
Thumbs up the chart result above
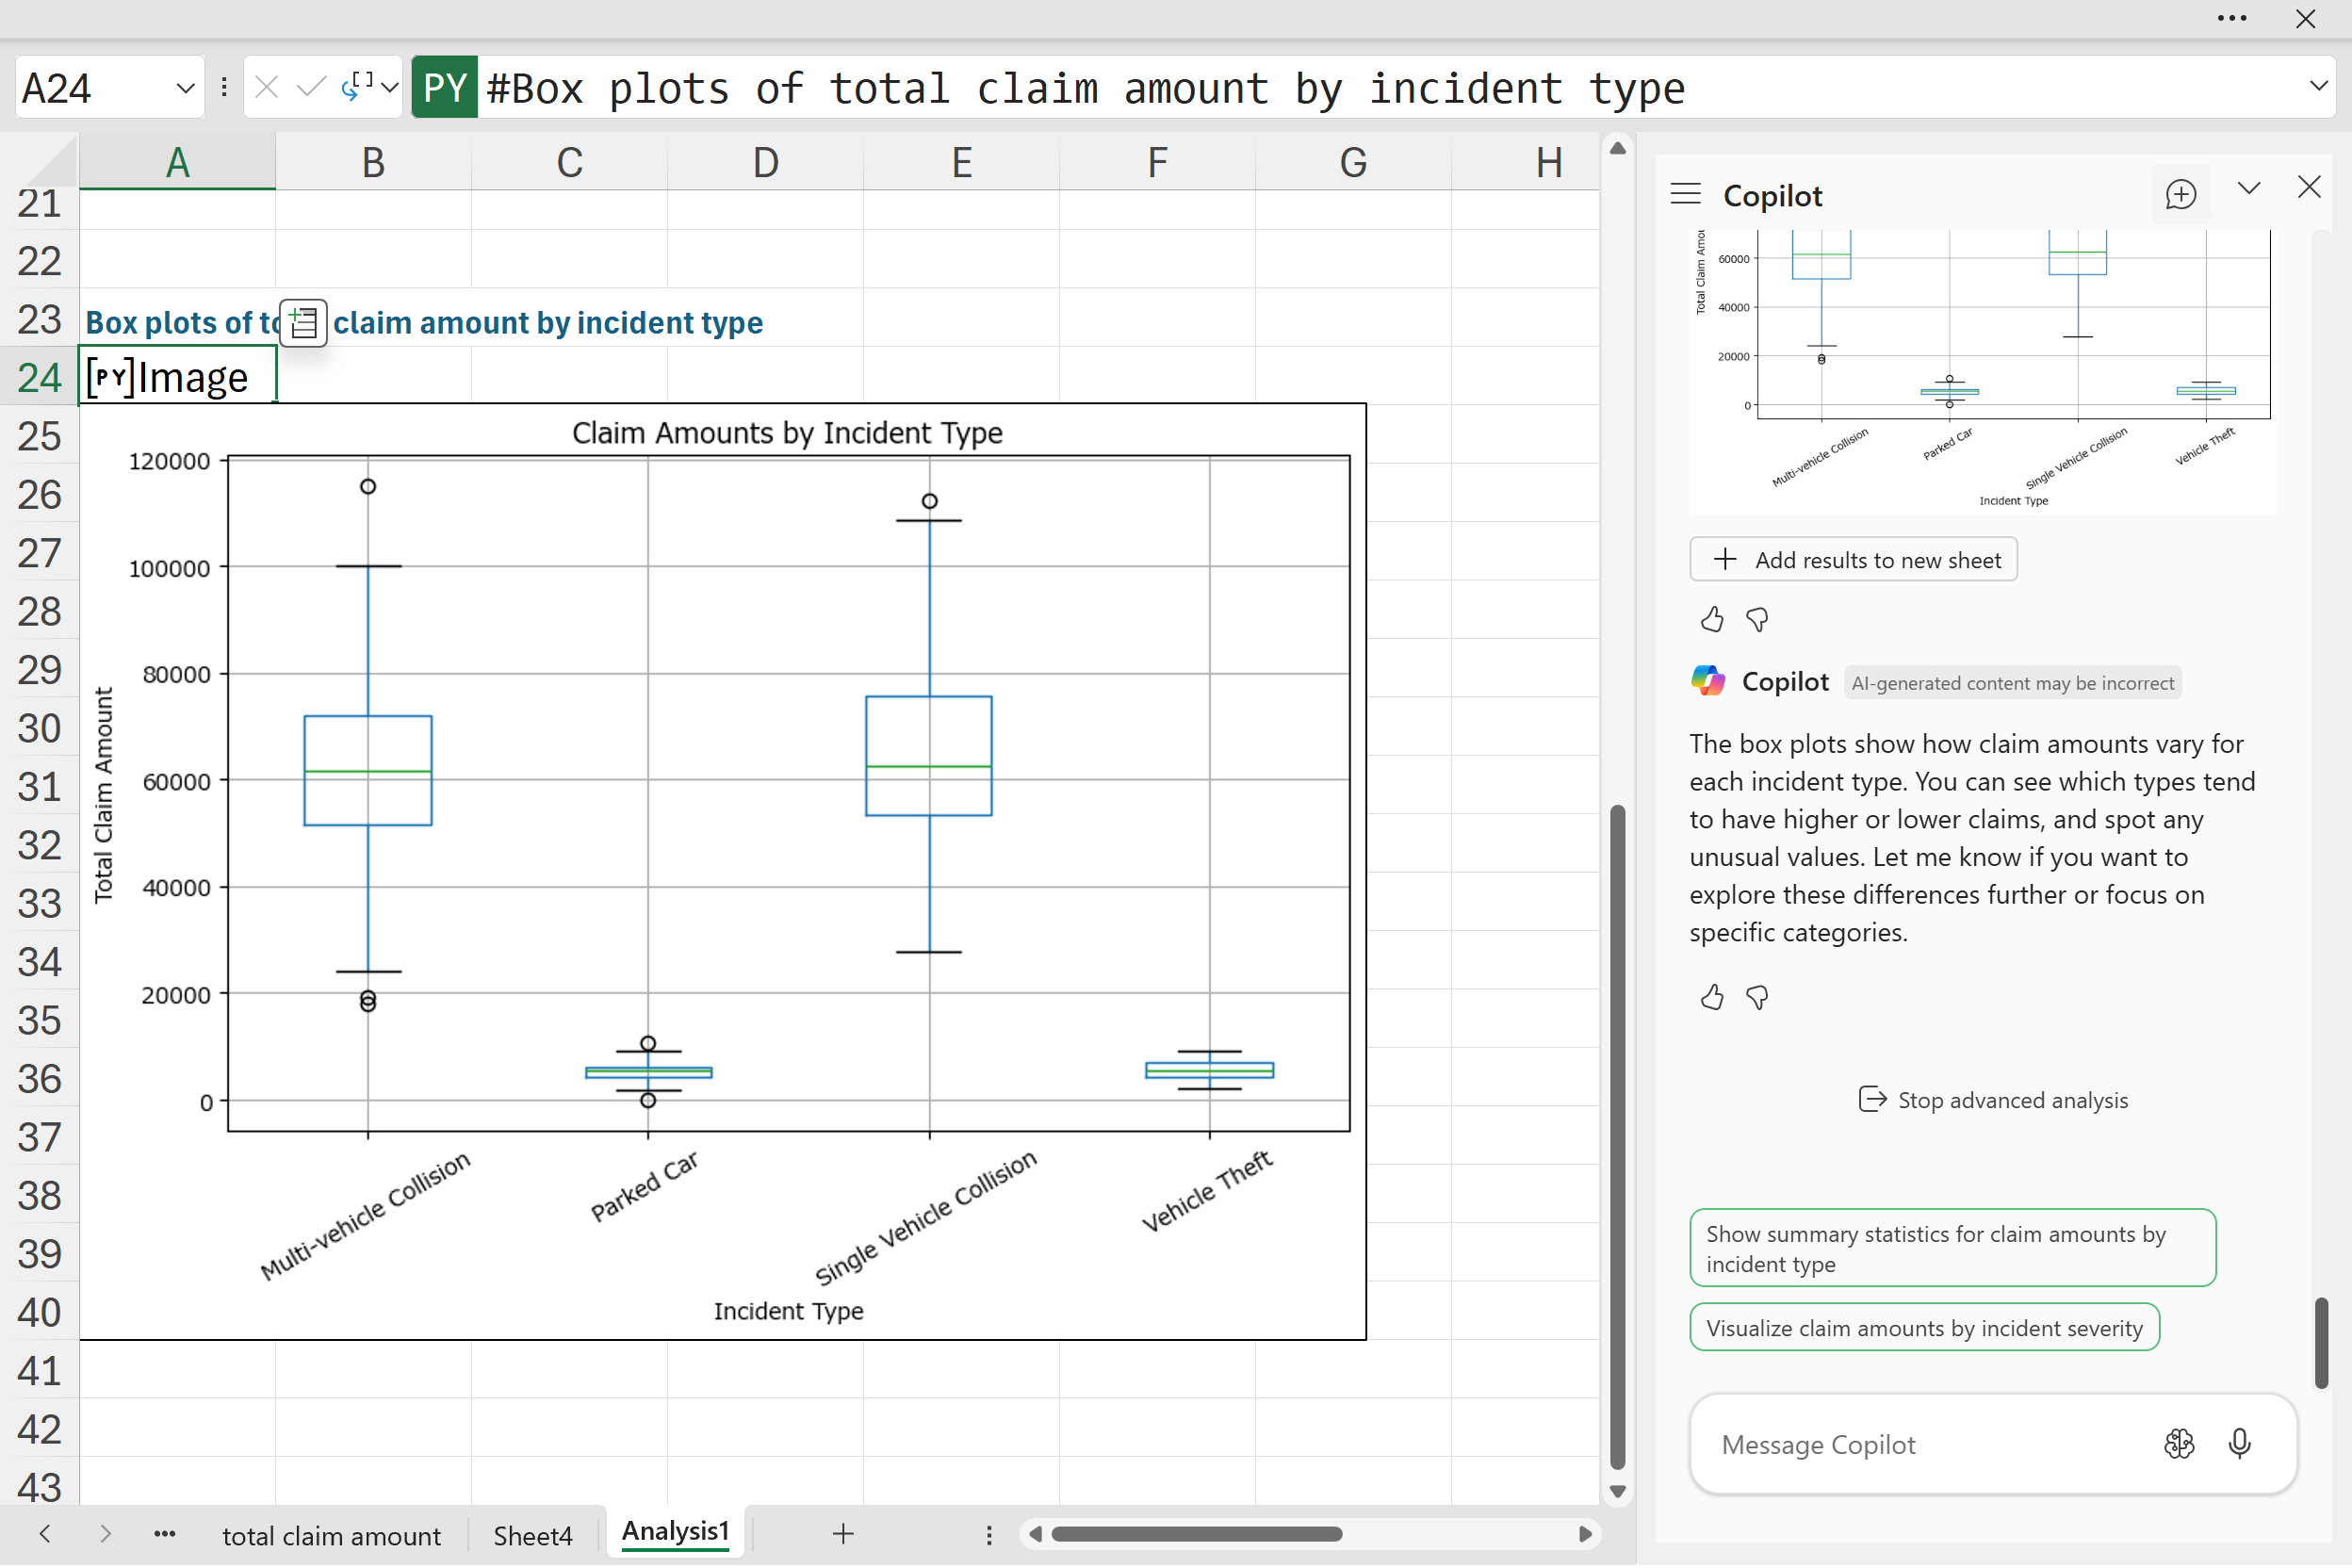click(x=1712, y=620)
